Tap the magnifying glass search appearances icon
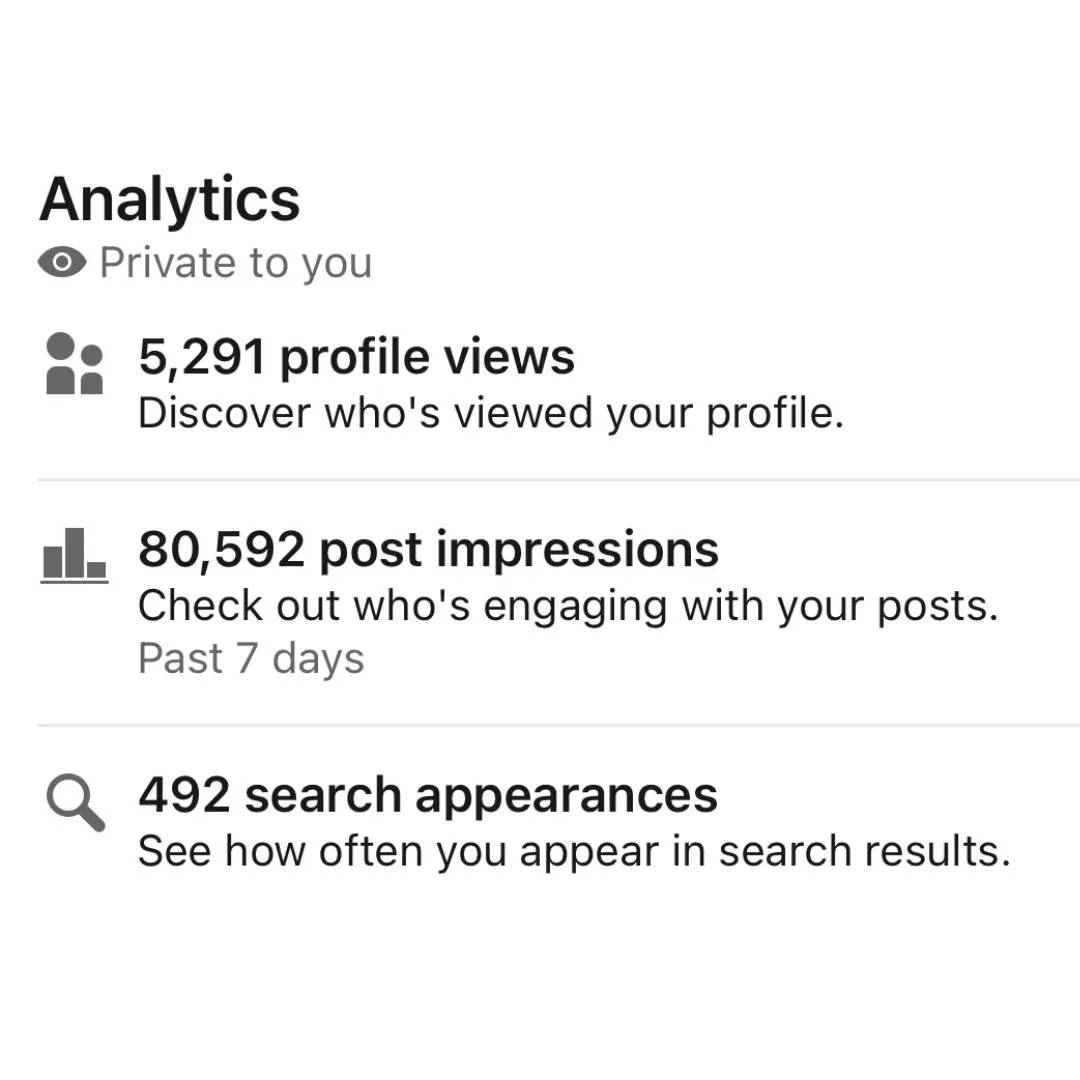Image resolution: width=1080 pixels, height=1080 pixels. [76, 802]
